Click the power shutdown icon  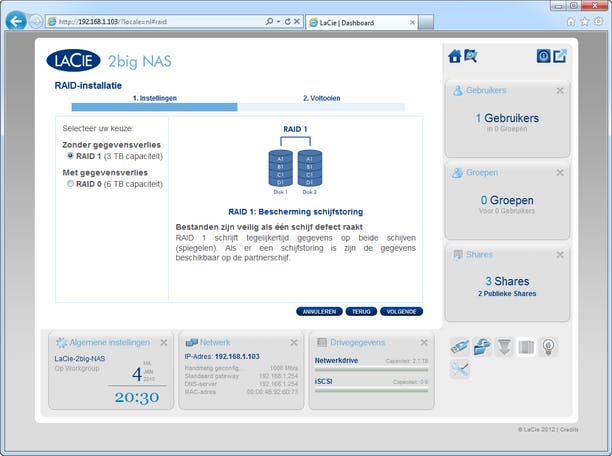point(543,56)
